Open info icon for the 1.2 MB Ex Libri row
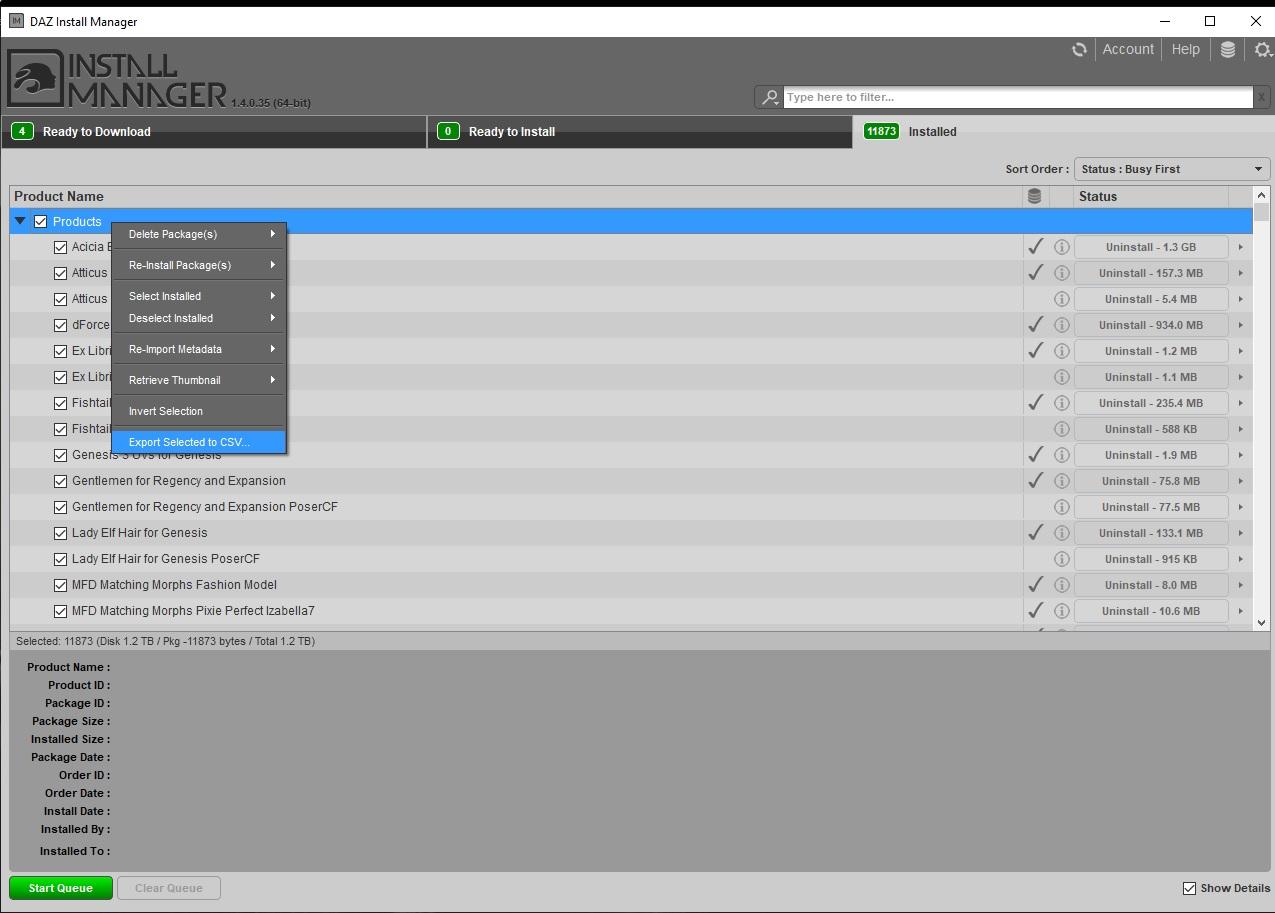 pos(1062,351)
